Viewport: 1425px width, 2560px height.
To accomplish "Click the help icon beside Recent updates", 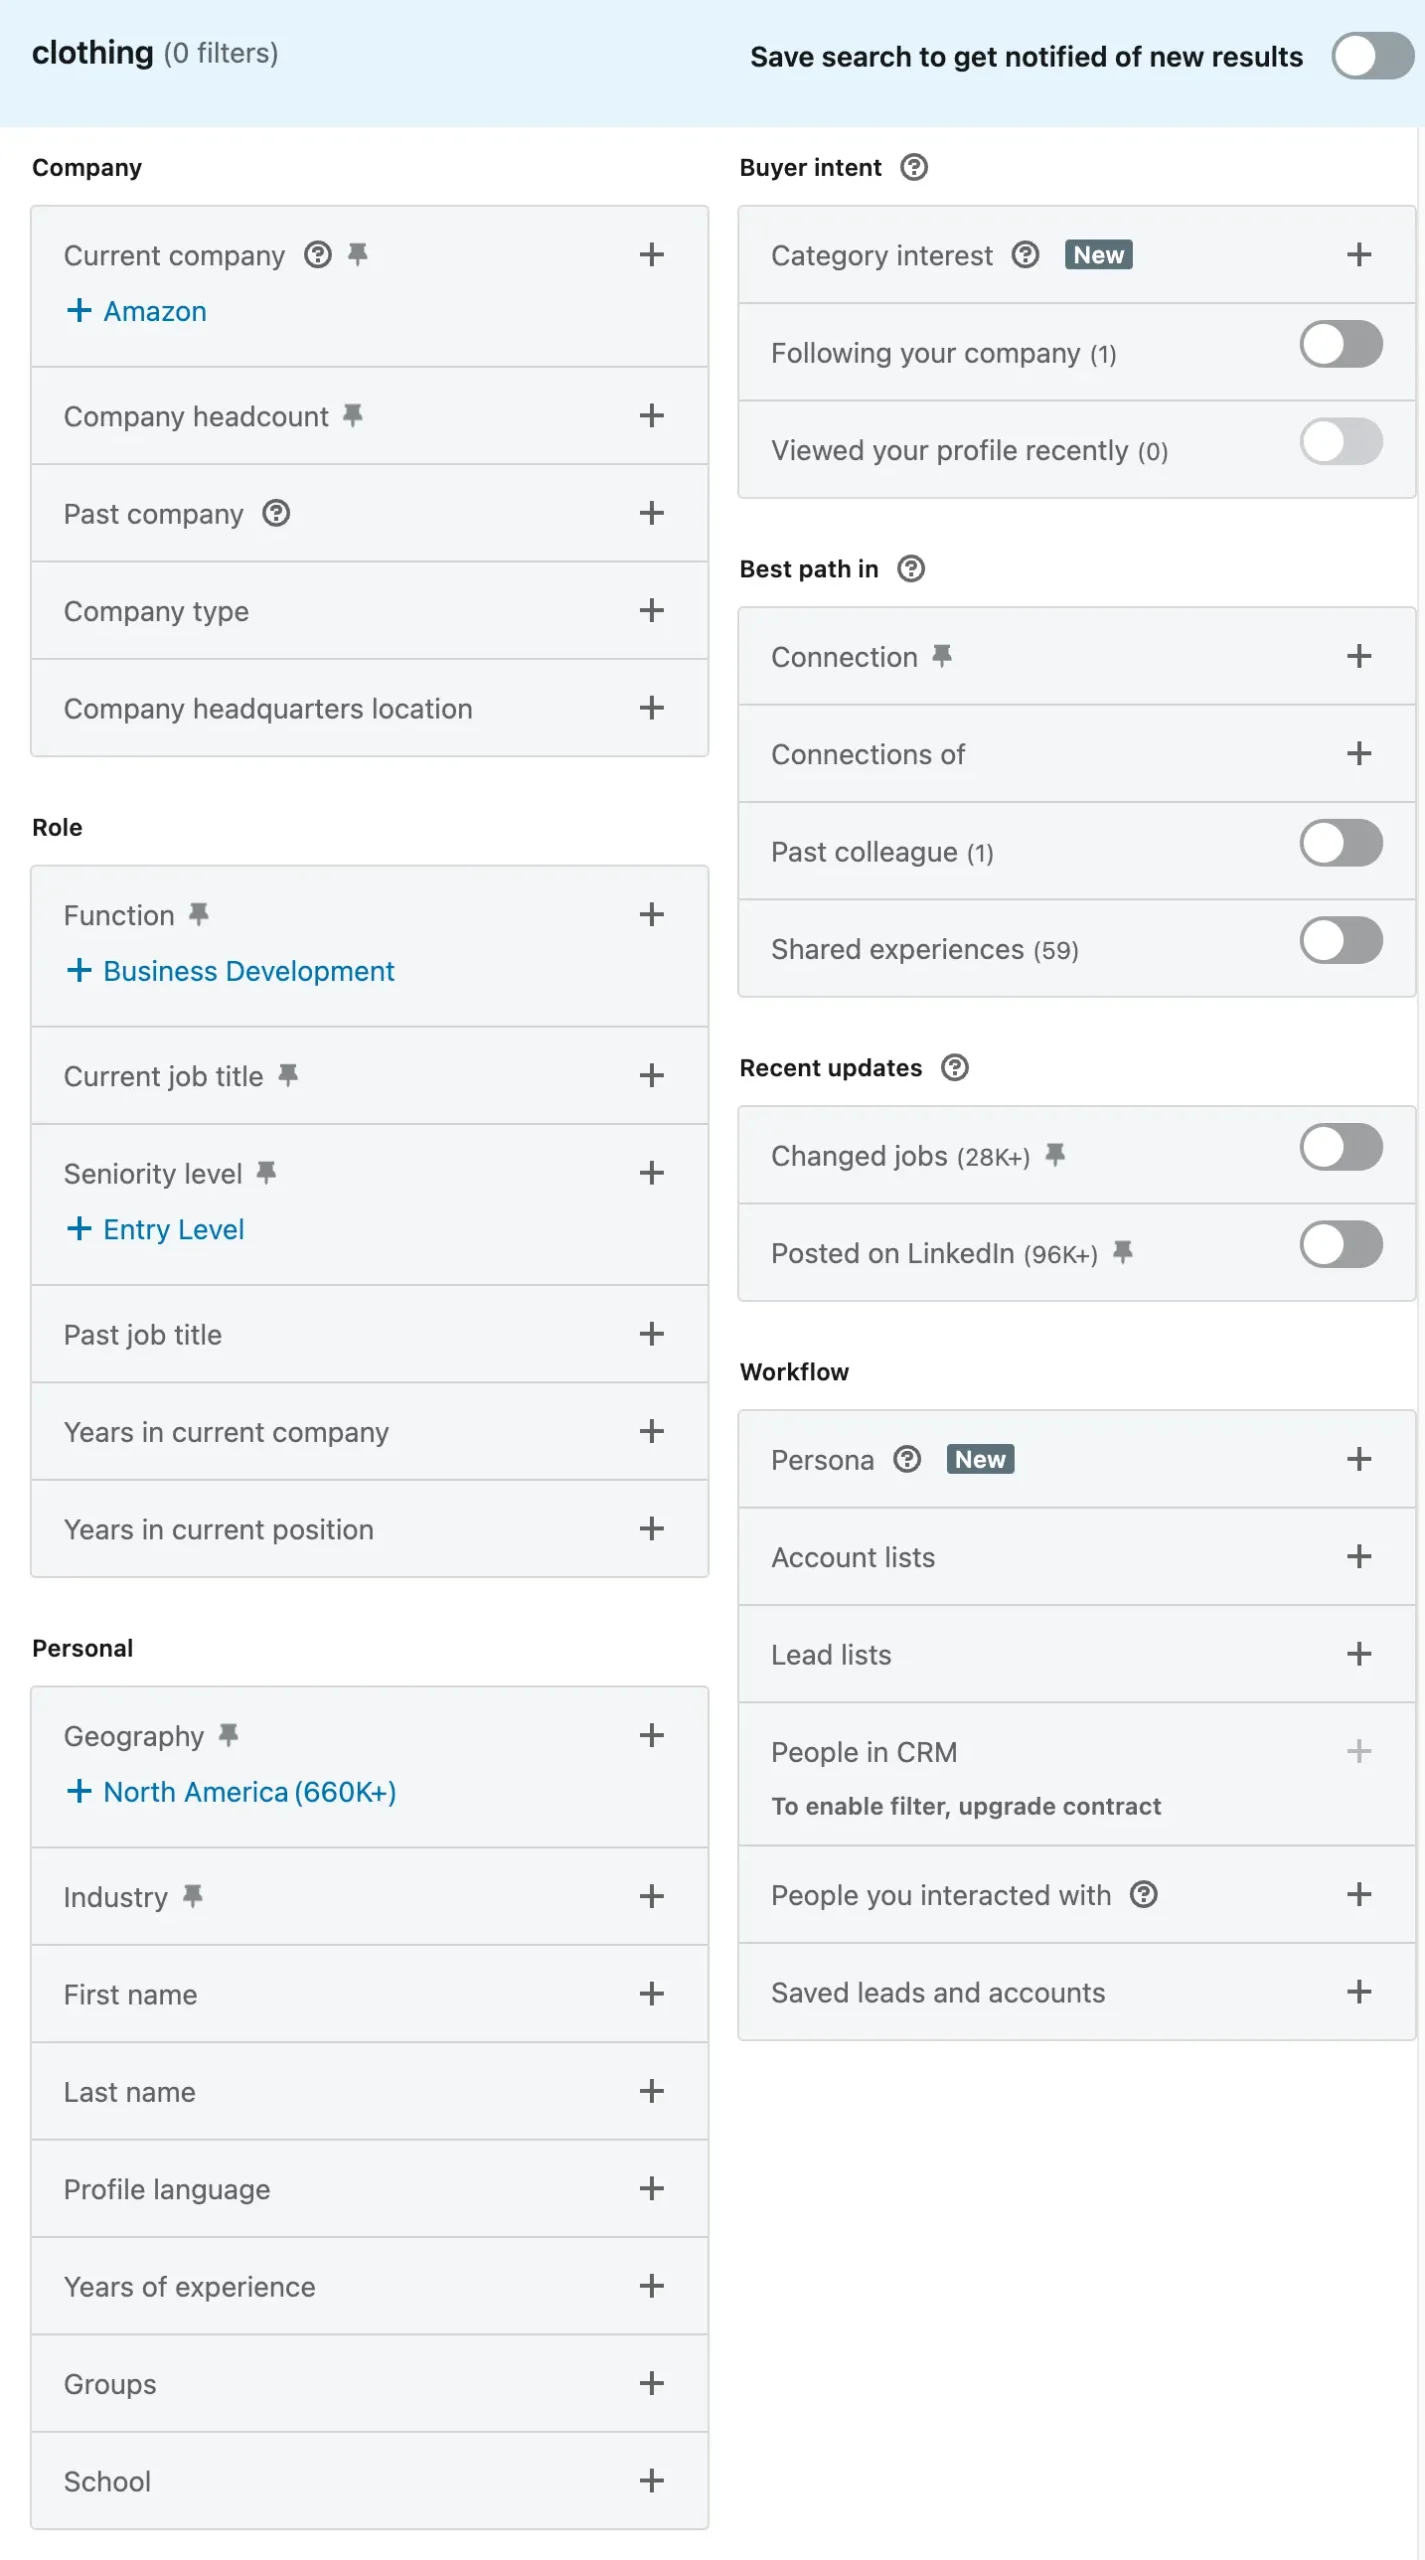I will click(955, 1068).
